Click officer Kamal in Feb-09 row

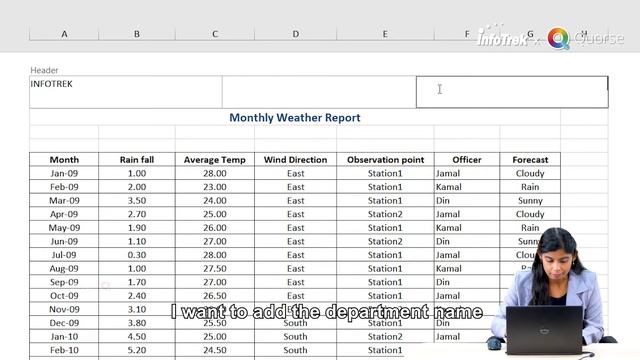(467, 187)
